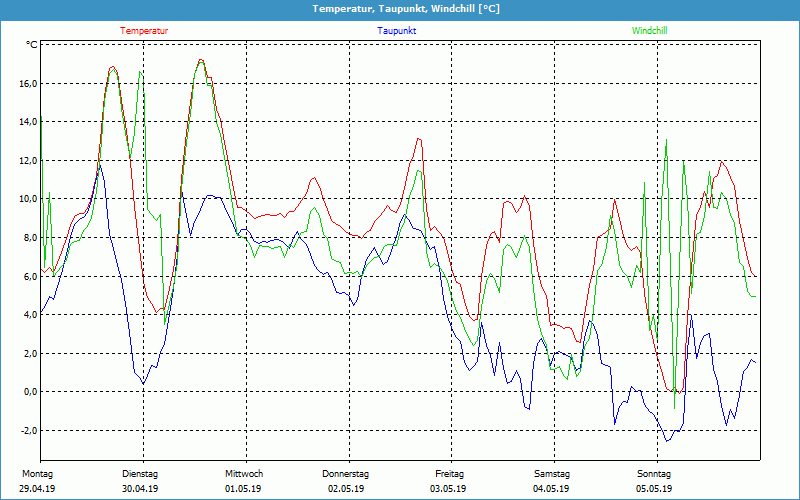800x500 pixels.
Task: Click the 16,0 y-axis value
Action: [x=28, y=84]
